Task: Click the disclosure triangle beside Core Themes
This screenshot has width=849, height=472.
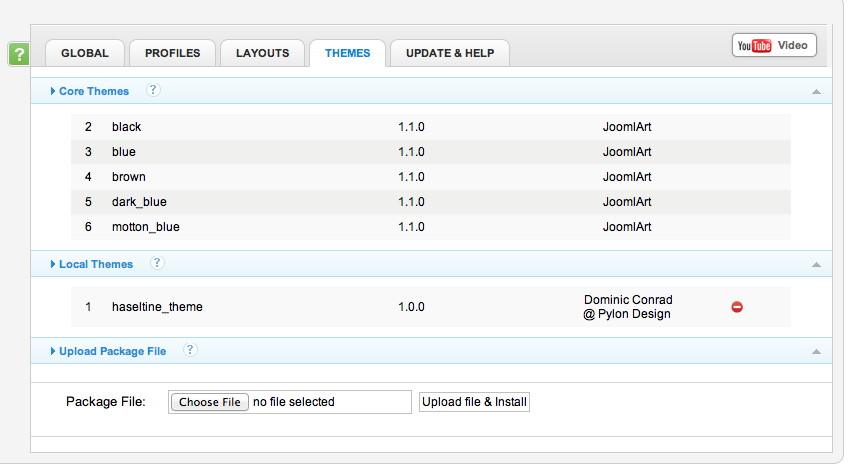Action: point(53,91)
